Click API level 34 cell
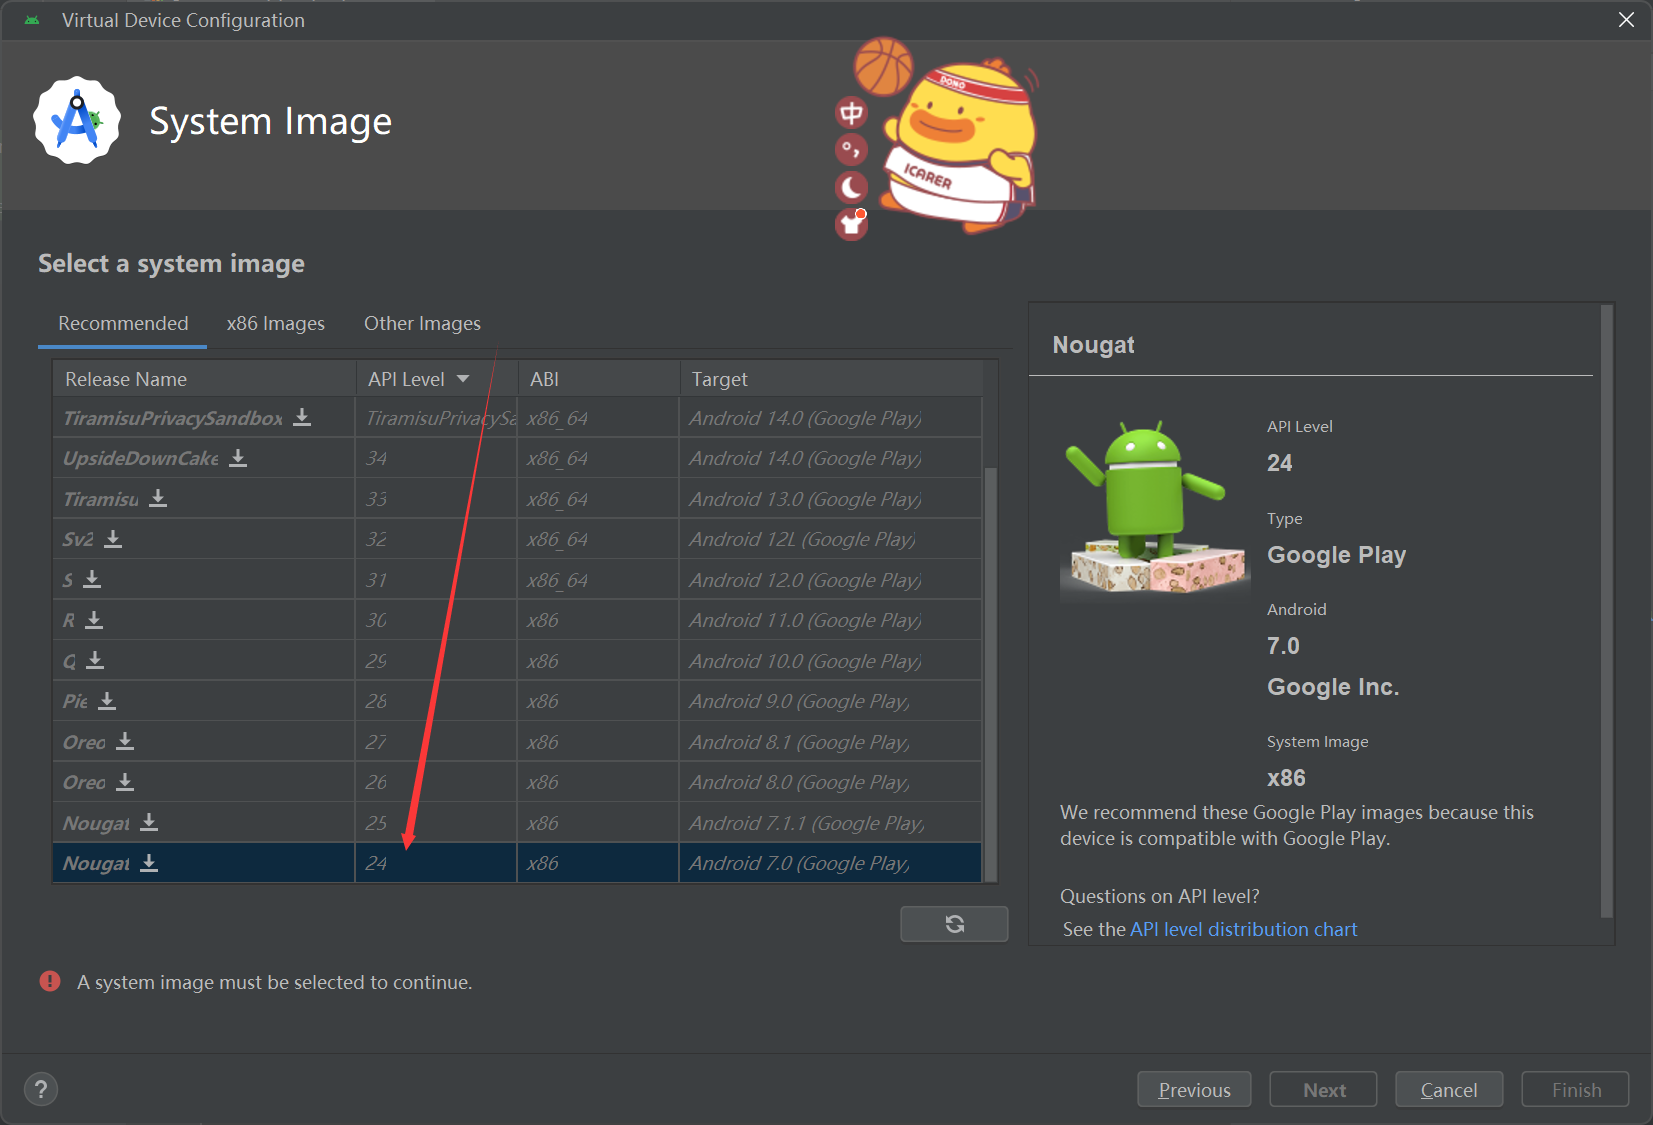Image resolution: width=1653 pixels, height=1125 pixels. pos(436,458)
